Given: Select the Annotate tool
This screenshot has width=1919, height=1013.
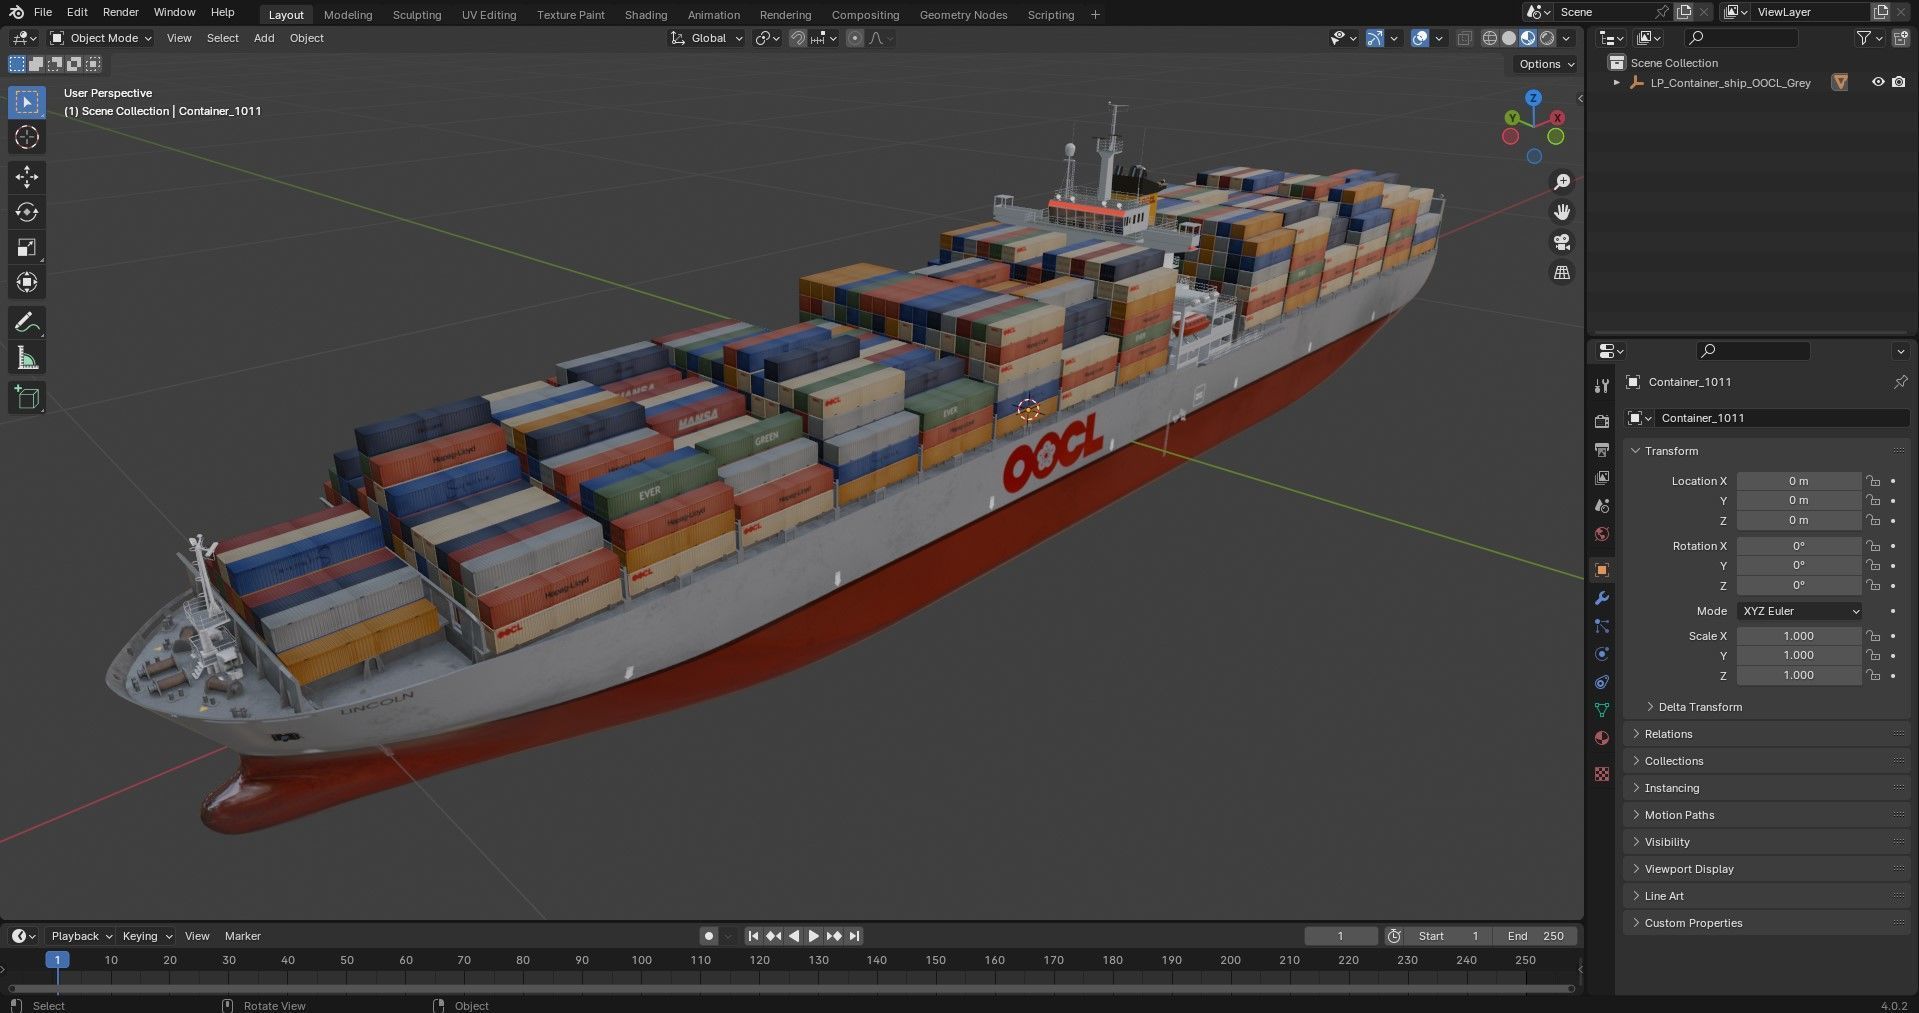Looking at the screenshot, I should [27, 322].
